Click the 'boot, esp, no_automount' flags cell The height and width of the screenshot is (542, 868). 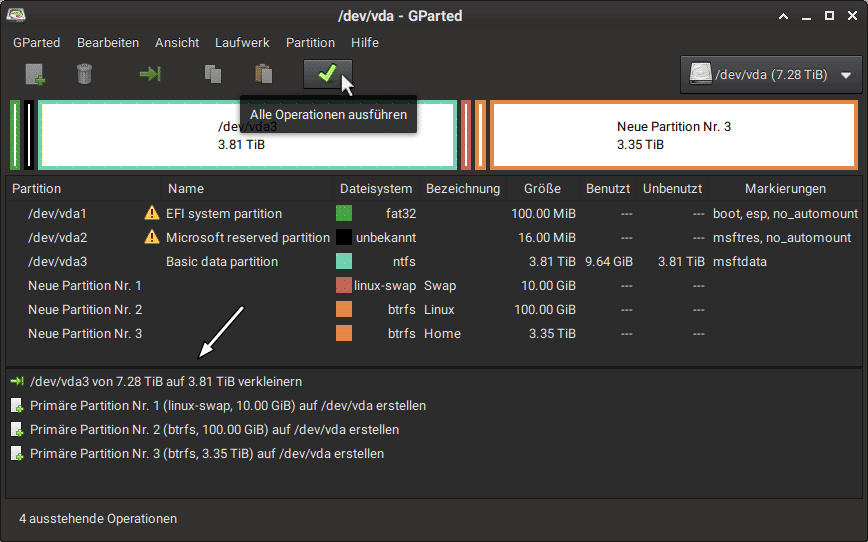(785, 214)
